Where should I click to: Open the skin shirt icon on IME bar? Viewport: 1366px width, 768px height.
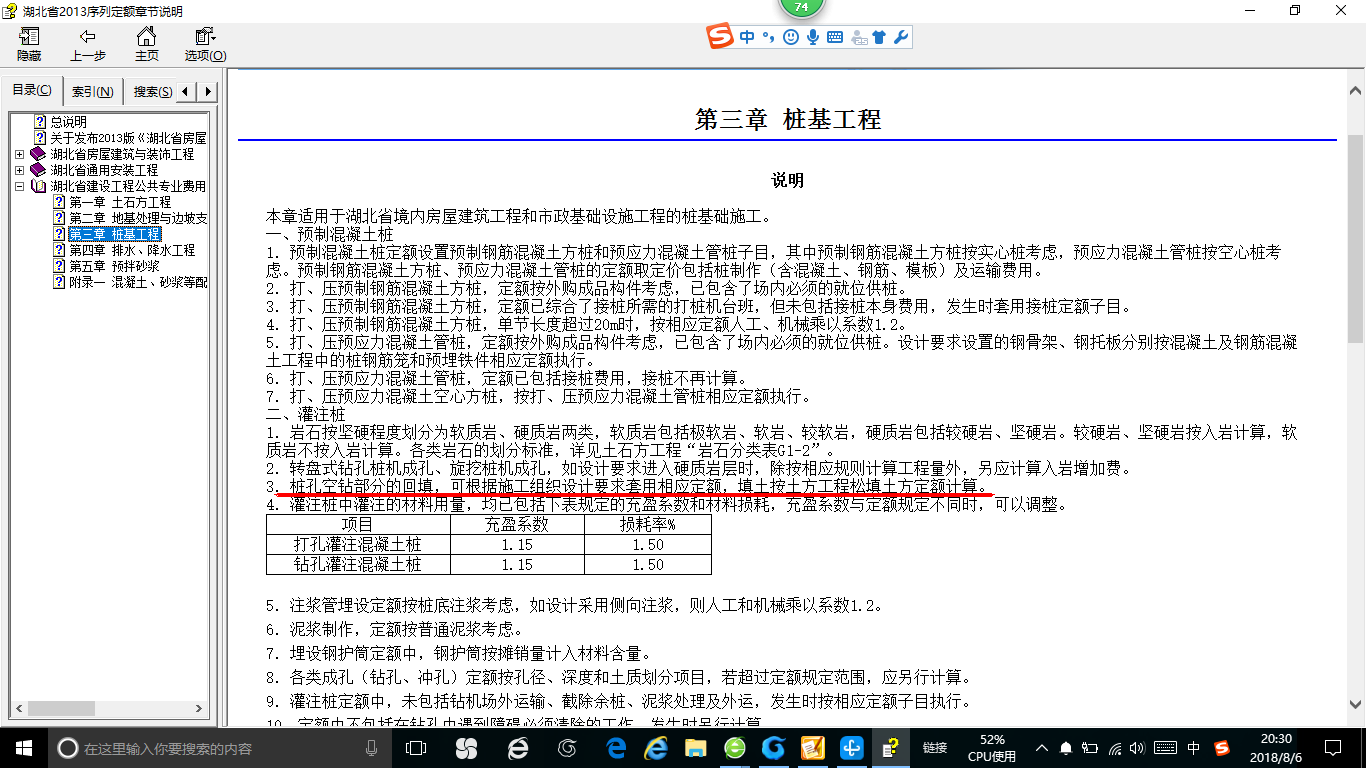click(879, 37)
